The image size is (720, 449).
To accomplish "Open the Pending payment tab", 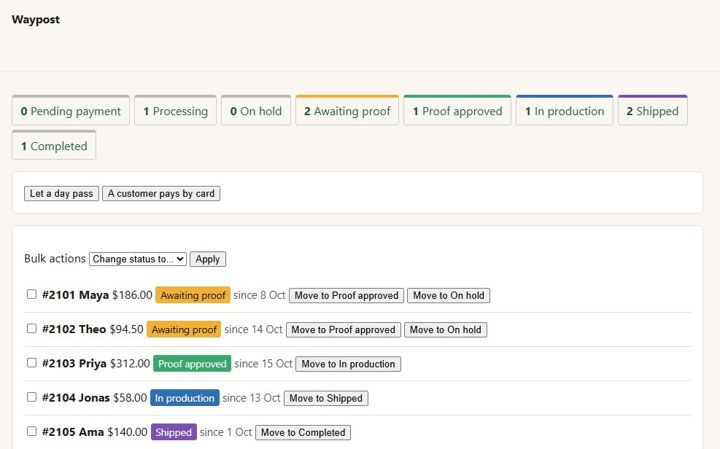I will click(71, 111).
